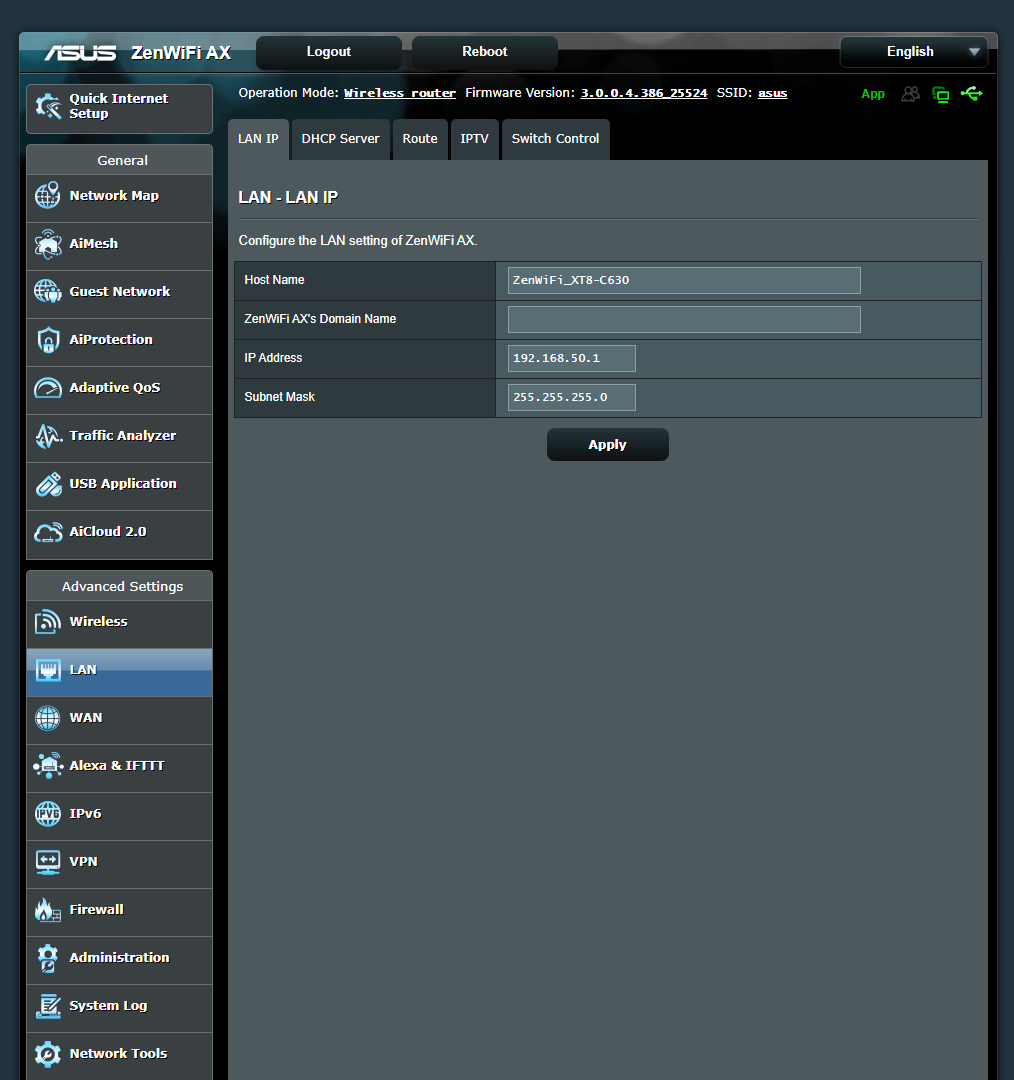Viewport: 1014px width, 1080px height.
Task: Click the AiMesh sidebar icon
Action: pos(48,244)
